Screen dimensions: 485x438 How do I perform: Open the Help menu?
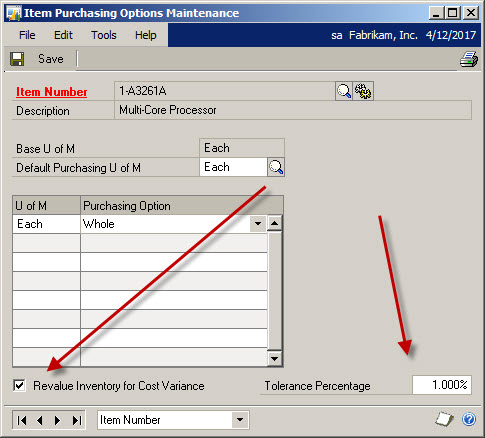point(146,35)
